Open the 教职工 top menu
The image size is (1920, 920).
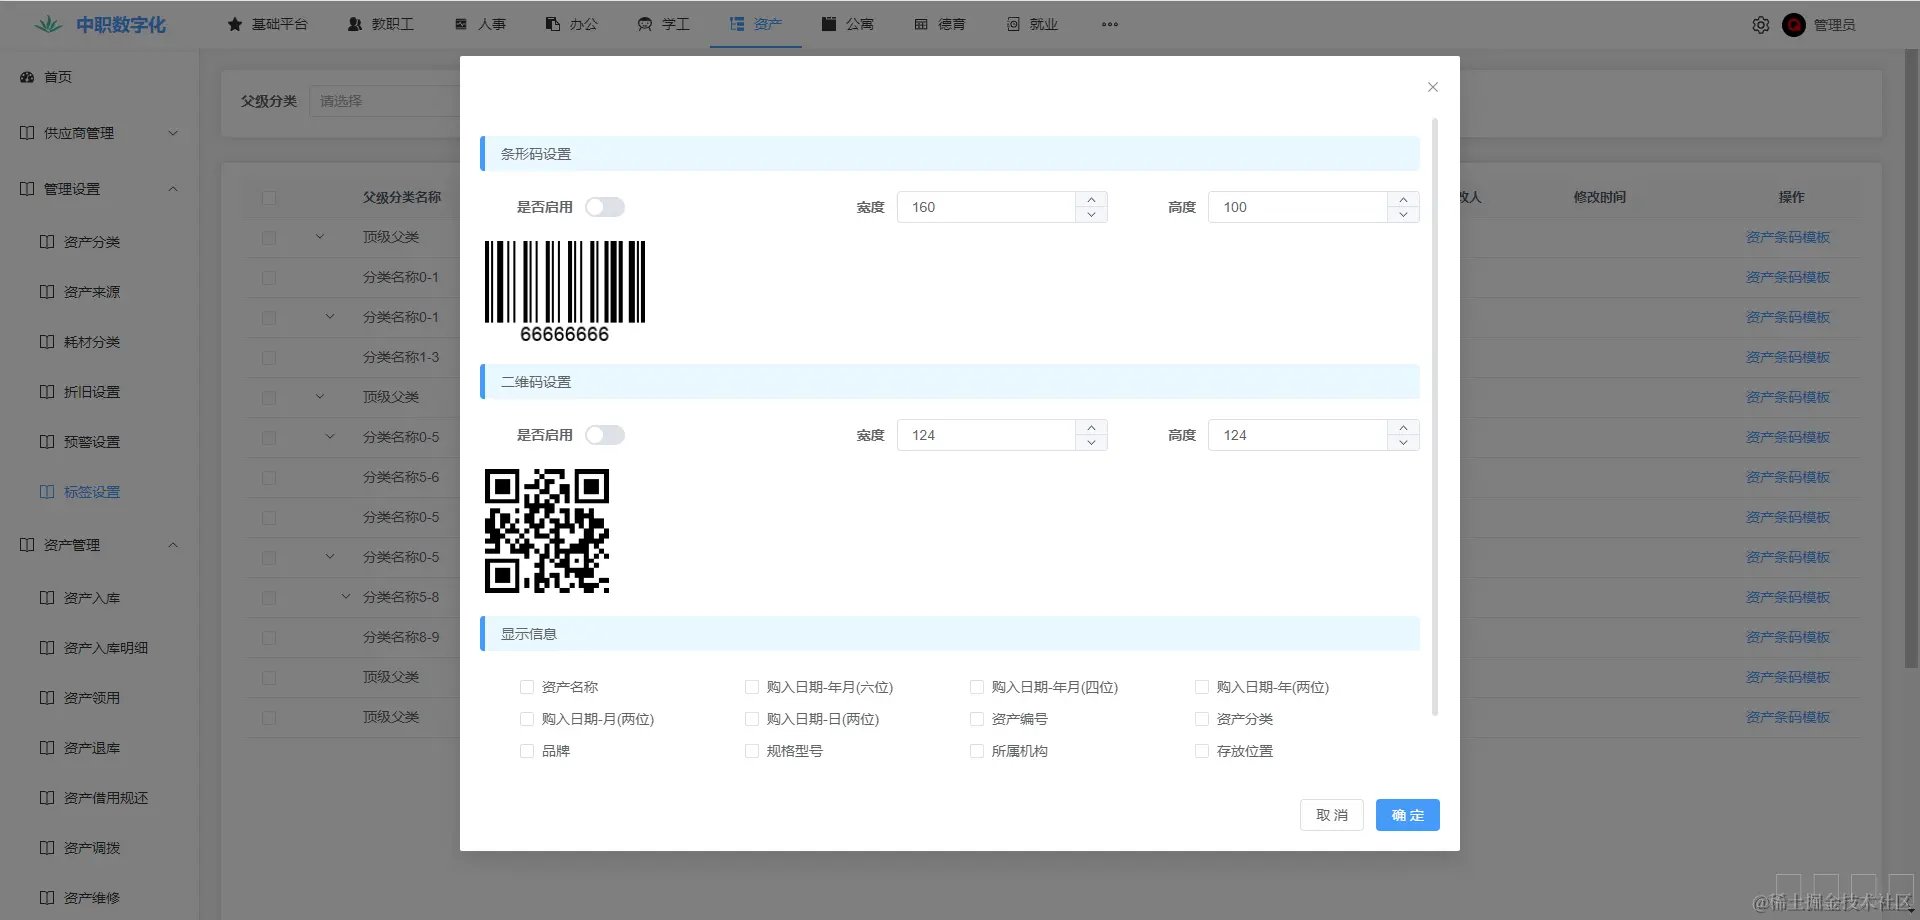click(x=381, y=24)
